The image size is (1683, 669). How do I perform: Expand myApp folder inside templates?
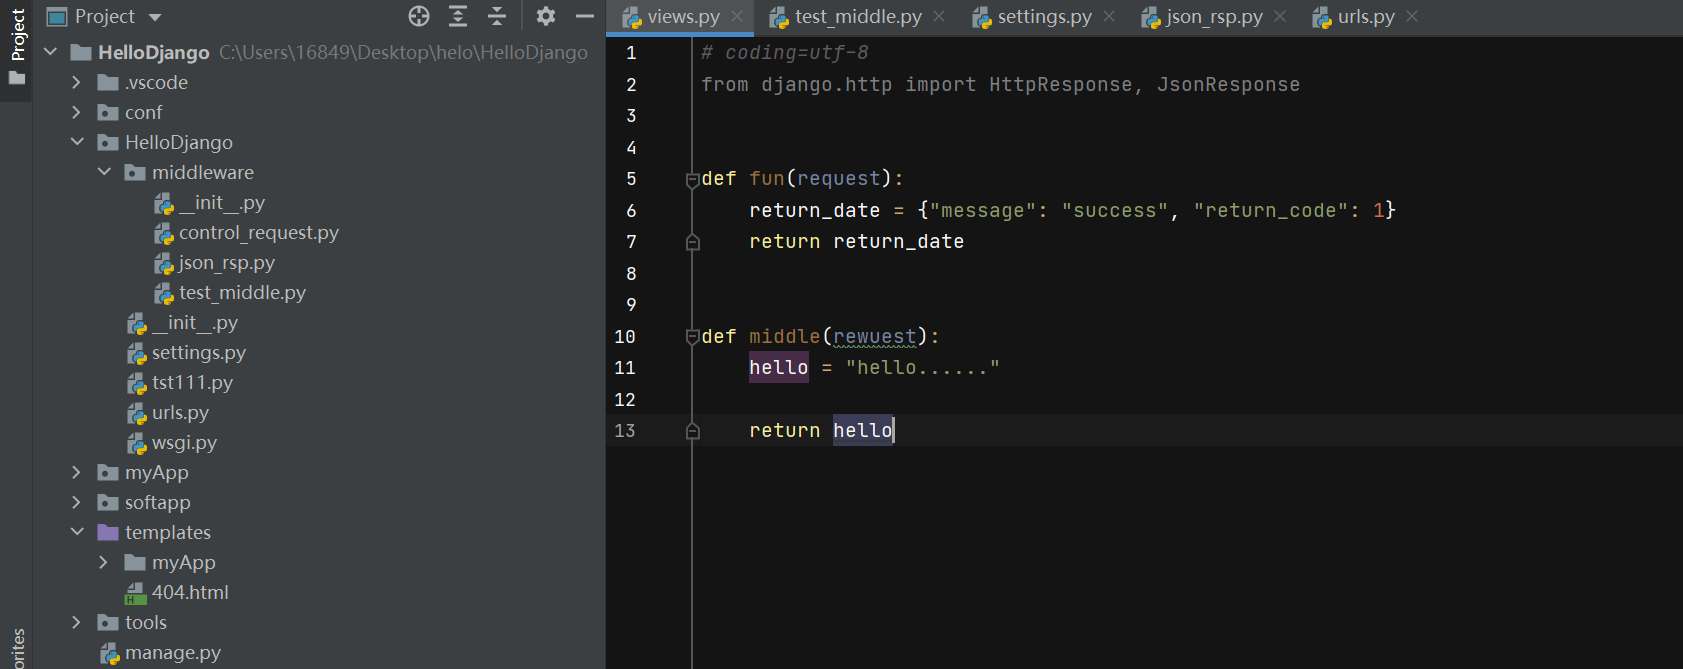104,562
